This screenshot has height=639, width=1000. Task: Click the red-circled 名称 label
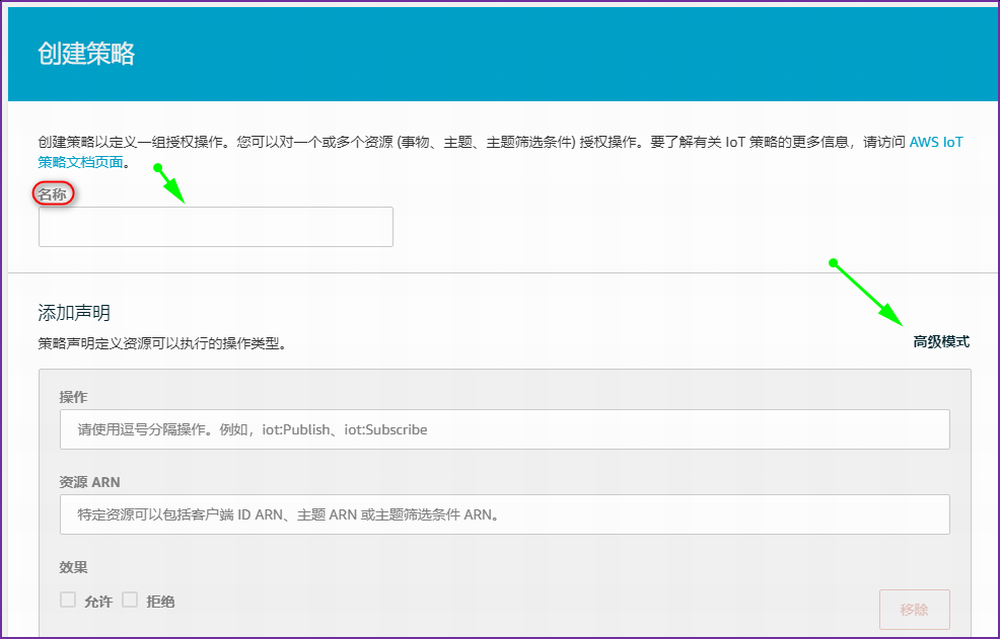pyautogui.click(x=52, y=194)
